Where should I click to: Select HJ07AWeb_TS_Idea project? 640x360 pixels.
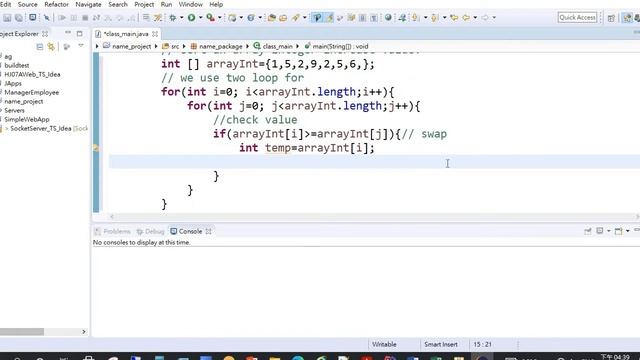[x=32, y=75]
